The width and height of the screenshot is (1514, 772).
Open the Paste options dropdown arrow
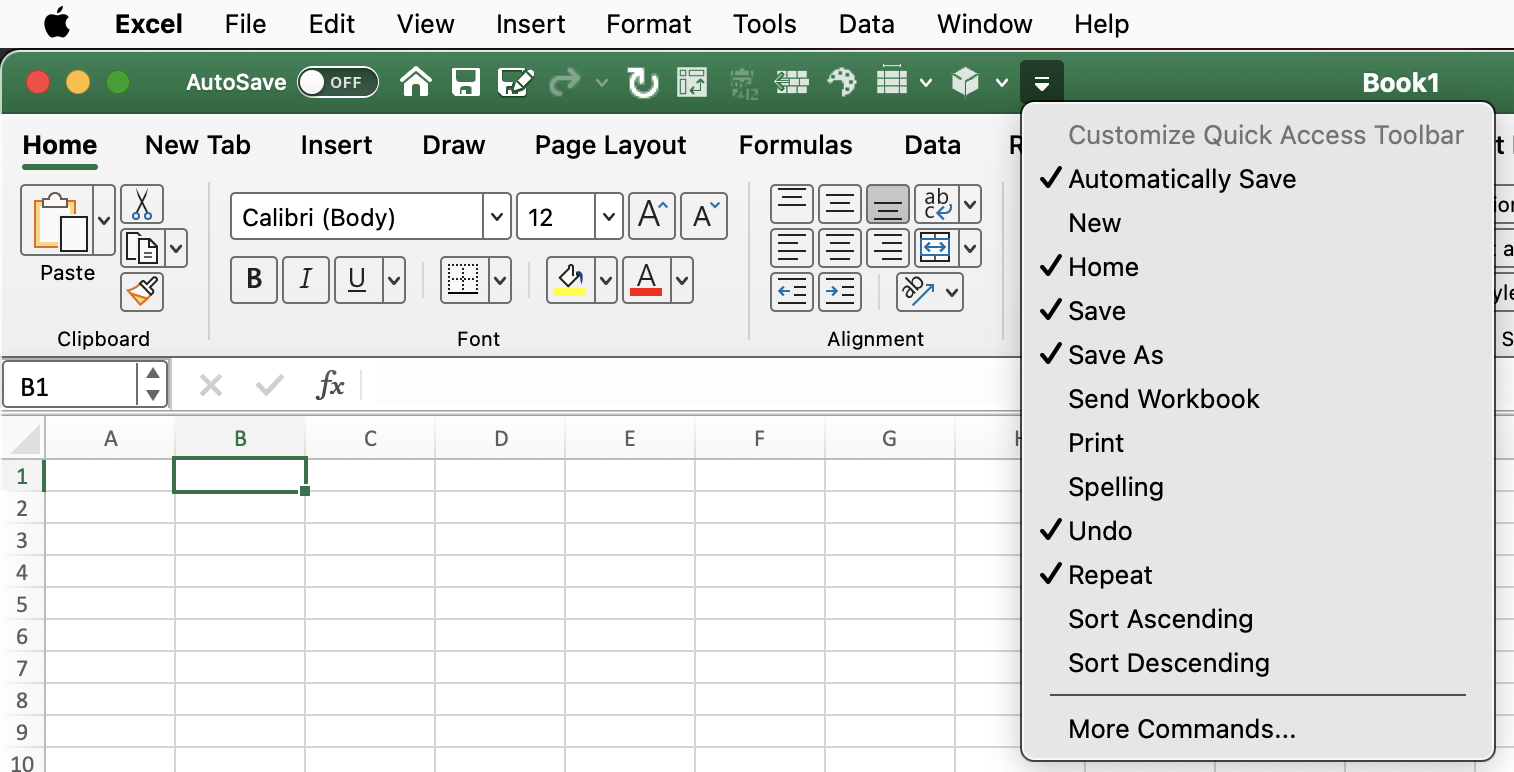[104, 220]
